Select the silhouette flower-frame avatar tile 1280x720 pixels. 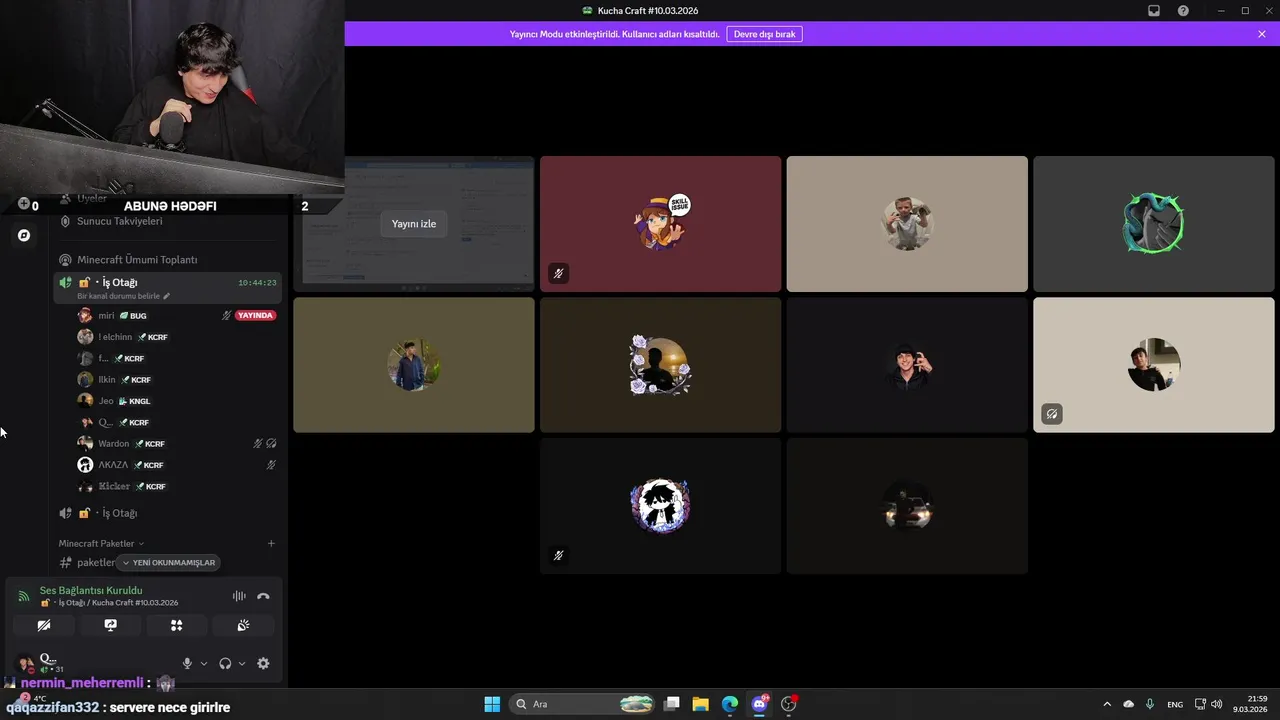(661, 365)
